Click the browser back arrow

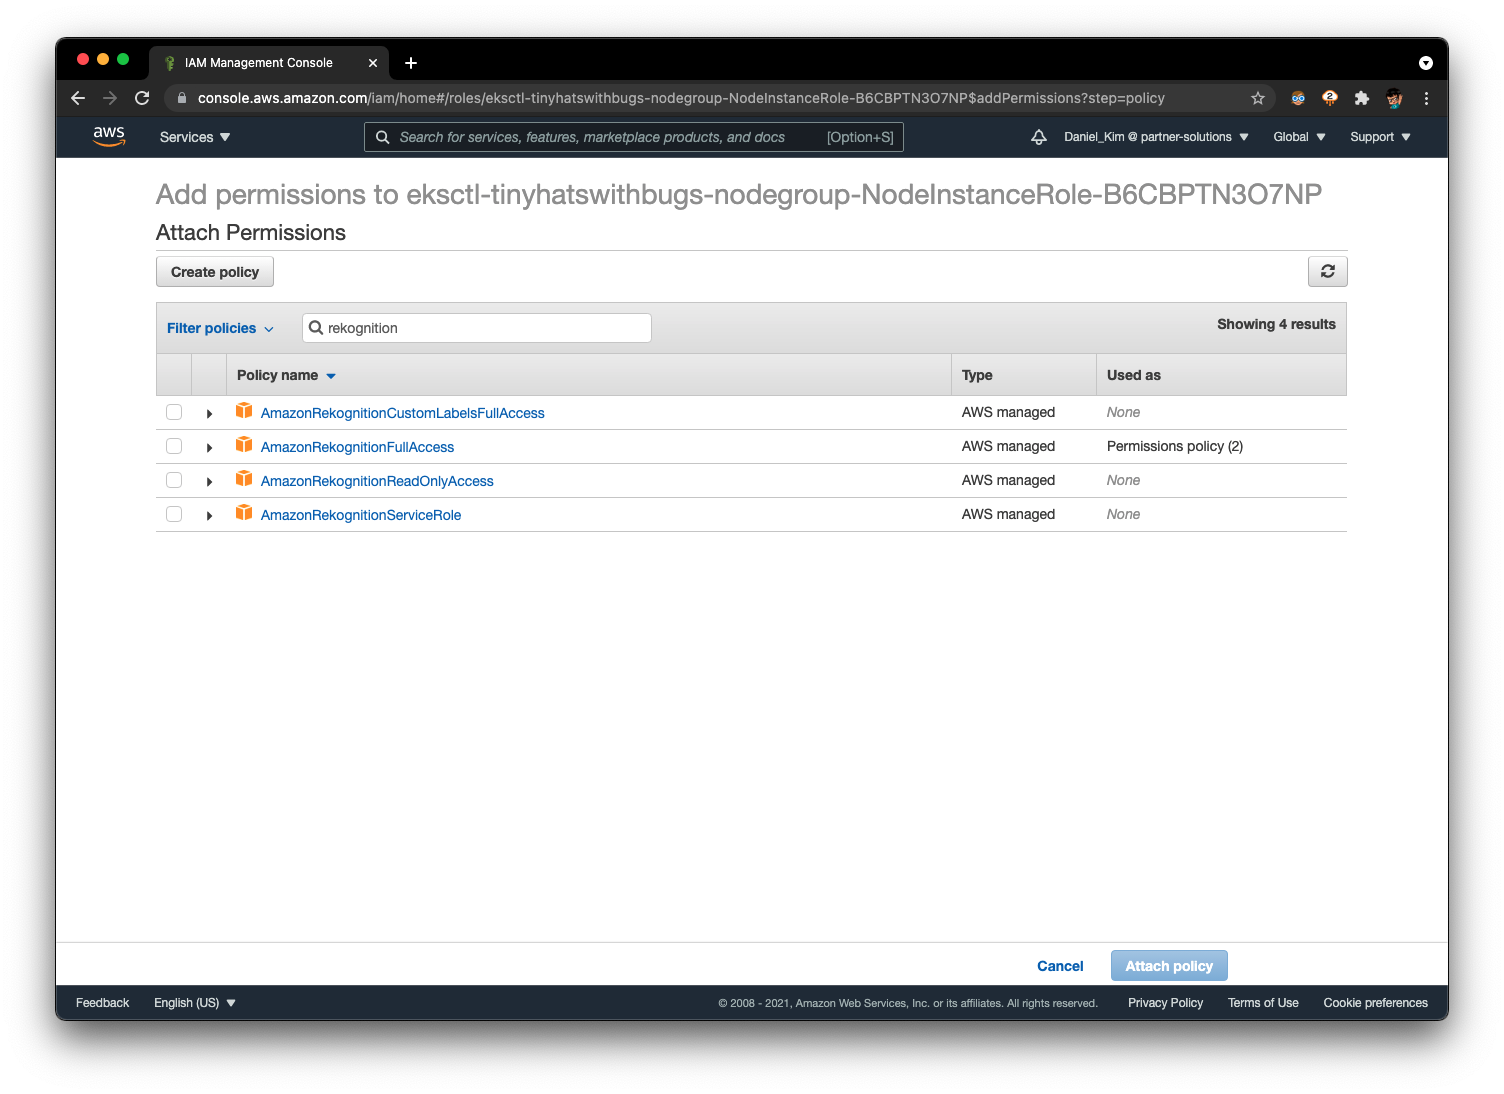point(78,98)
